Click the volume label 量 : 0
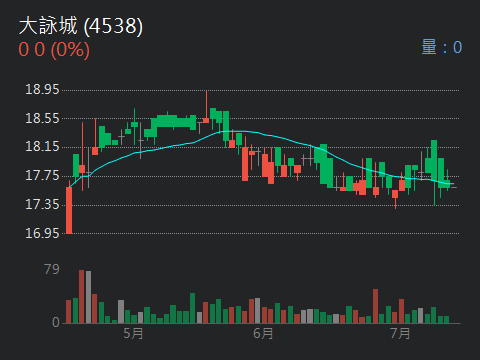Screen dimensions: 480x360 [442, 47]
